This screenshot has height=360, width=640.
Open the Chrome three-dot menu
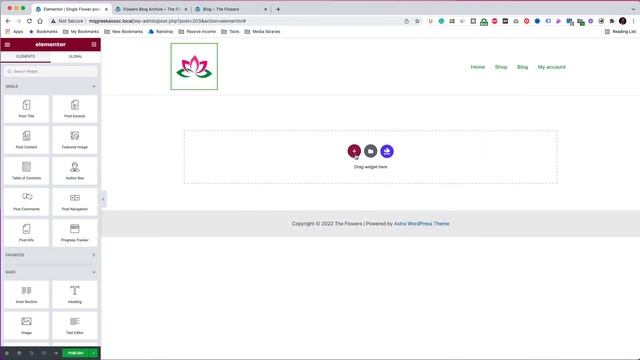coord(633,21)
